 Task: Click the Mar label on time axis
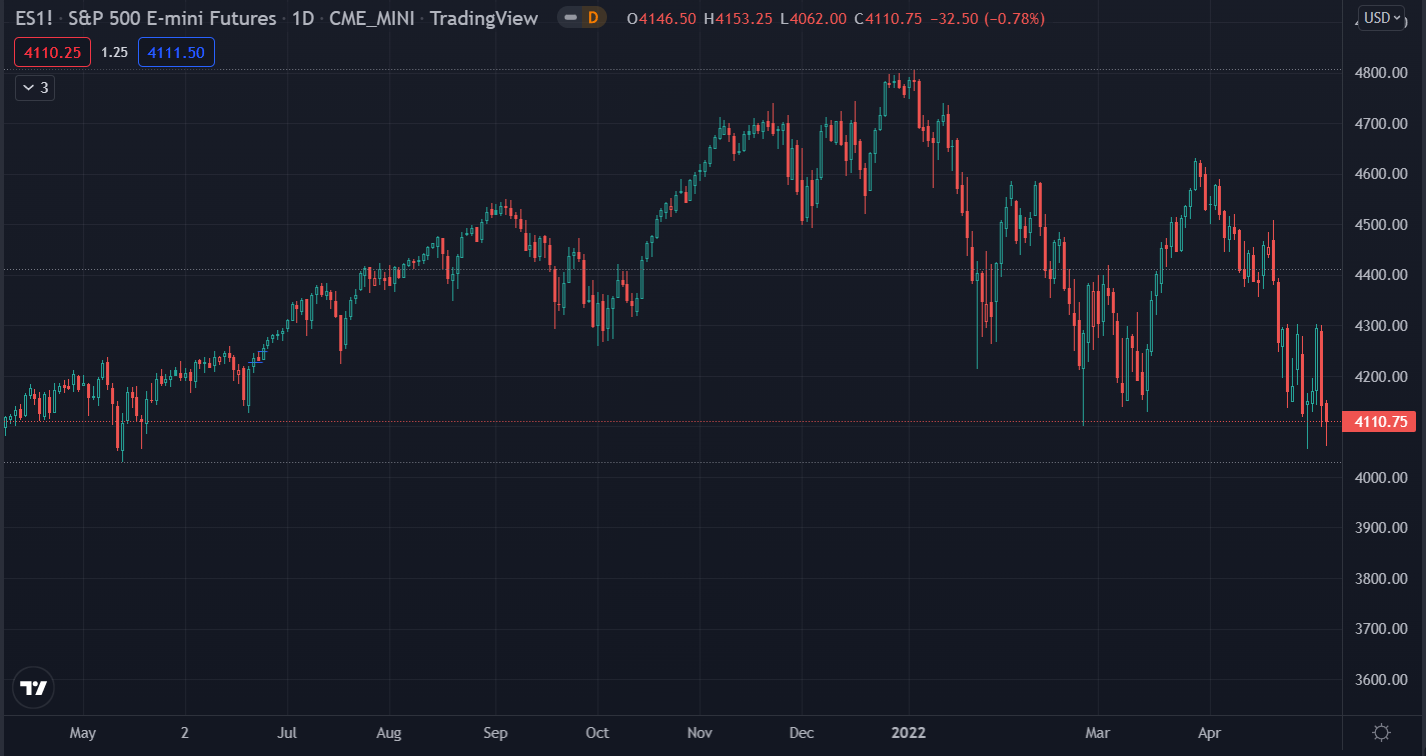coord(1098,733)
